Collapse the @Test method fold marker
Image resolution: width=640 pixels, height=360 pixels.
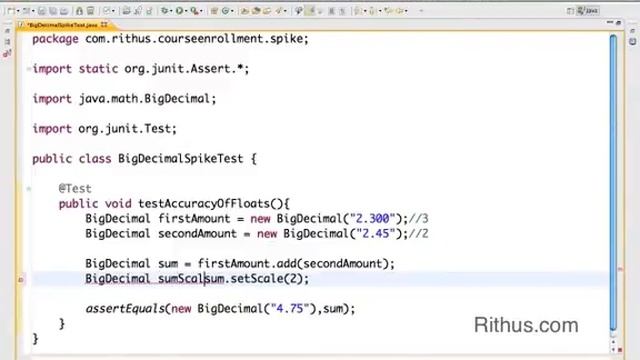(29, 189)
